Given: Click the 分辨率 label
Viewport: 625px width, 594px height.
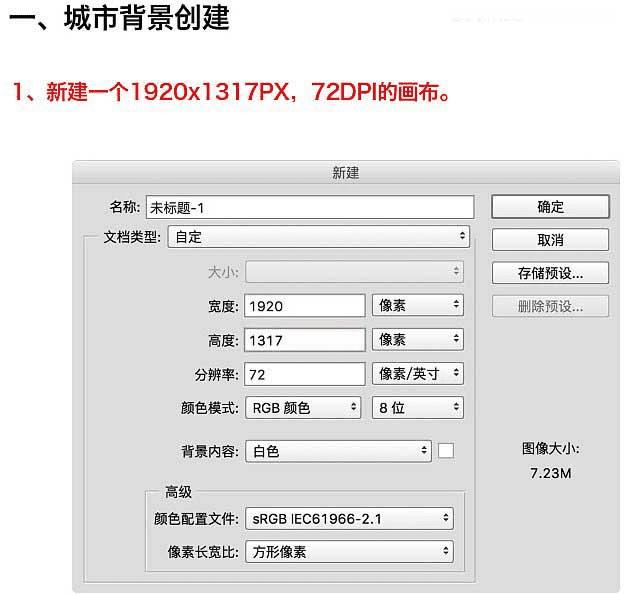Looking at the screenshot, I should [x=216, y=375].
